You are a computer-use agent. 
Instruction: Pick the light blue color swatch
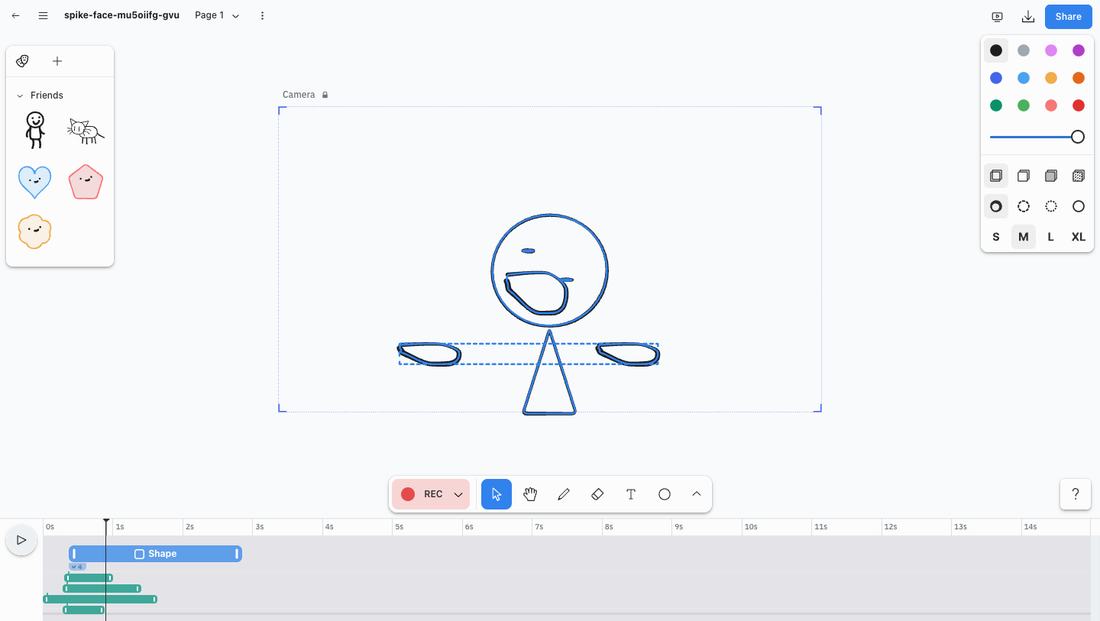click(x=1024, y=78)
